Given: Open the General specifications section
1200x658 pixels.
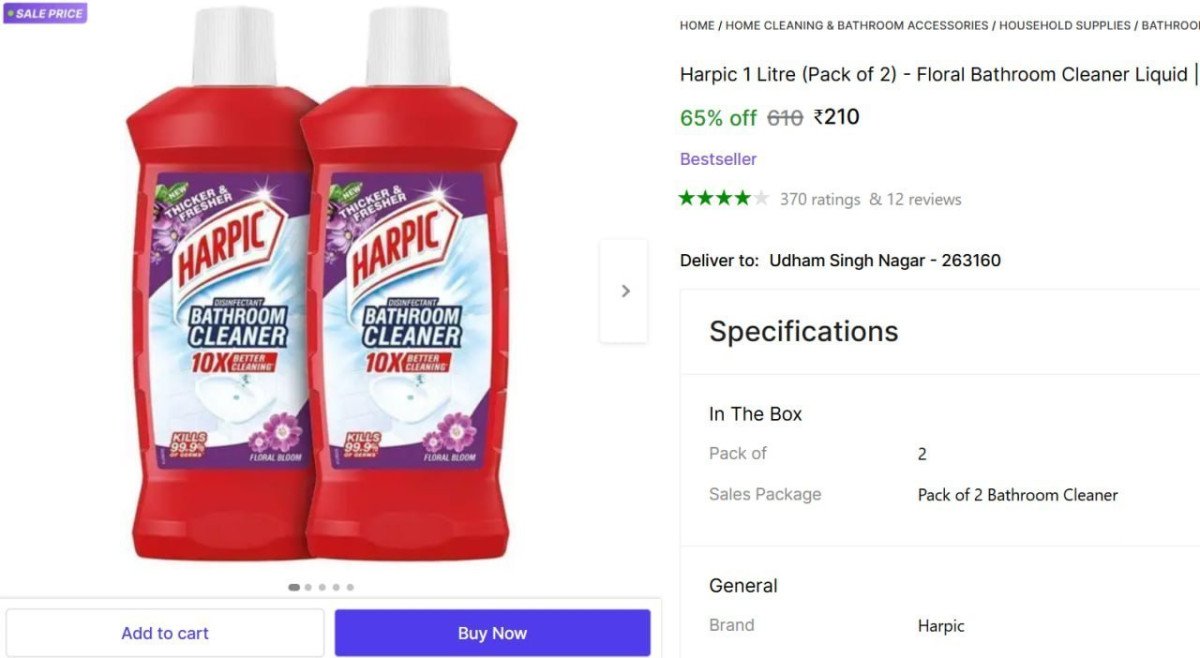Looking at the screenshot, I should [743, 585].
